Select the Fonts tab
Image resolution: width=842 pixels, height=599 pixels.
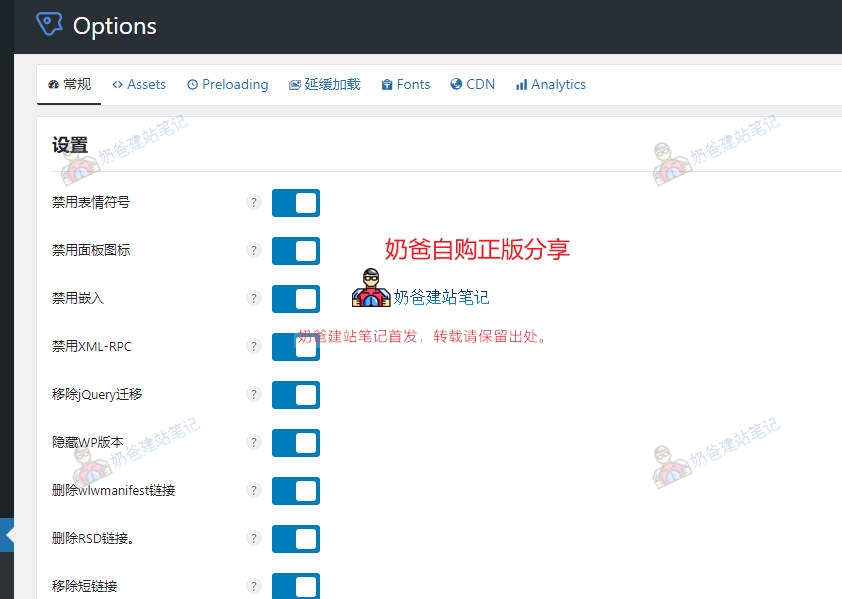(x=405, y=85)
